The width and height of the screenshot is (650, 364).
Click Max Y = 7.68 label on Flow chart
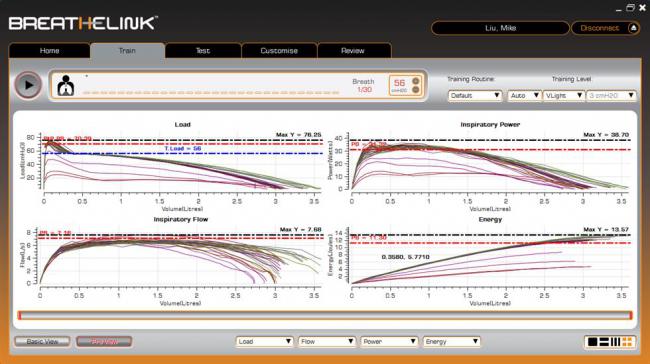click(301, 229)
